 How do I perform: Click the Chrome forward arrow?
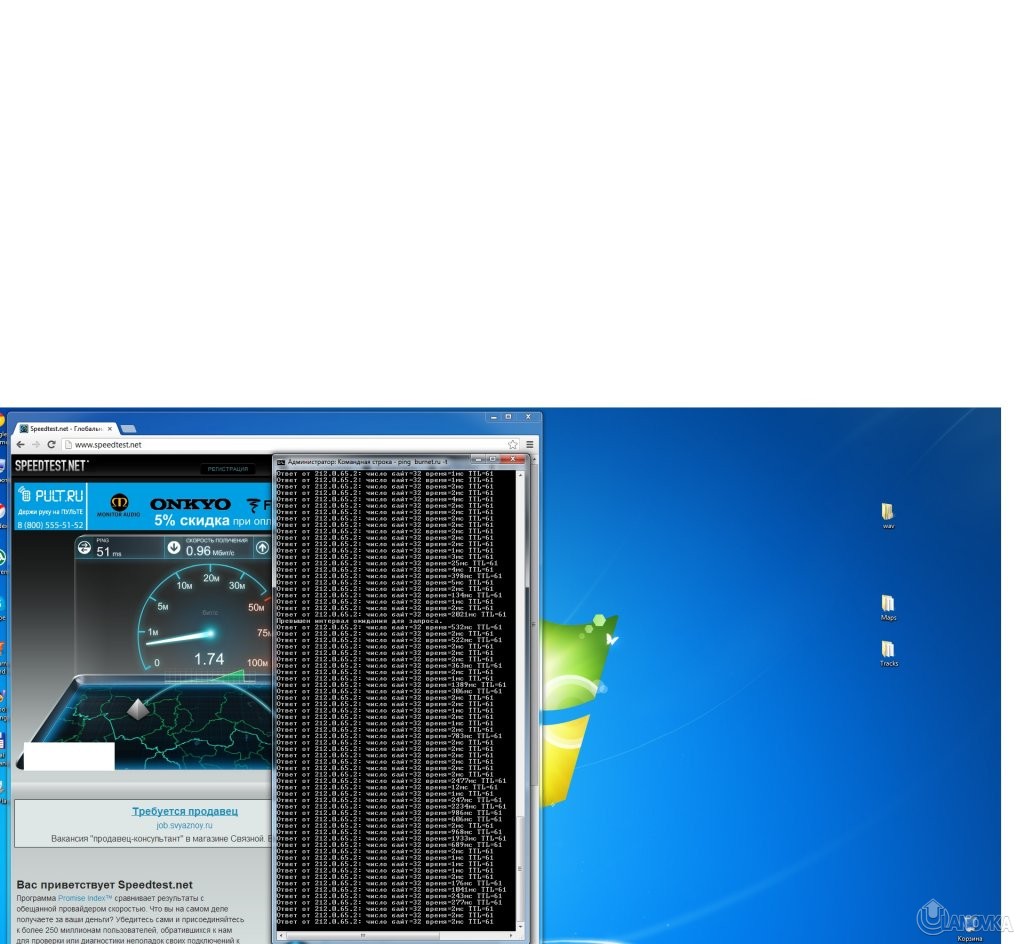(x=36, y=445)
